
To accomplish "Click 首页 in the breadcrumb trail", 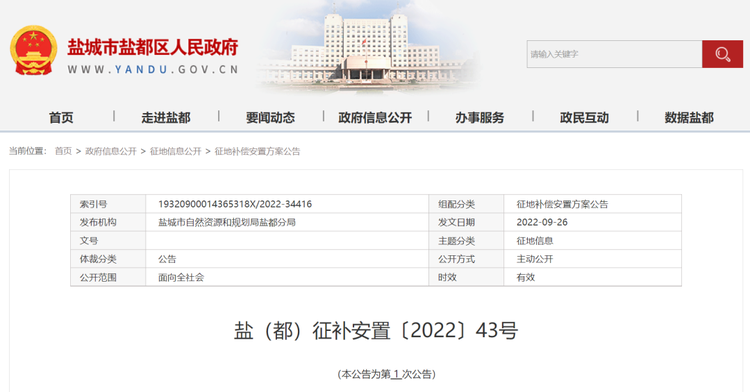I will click(x=63, y=152).
